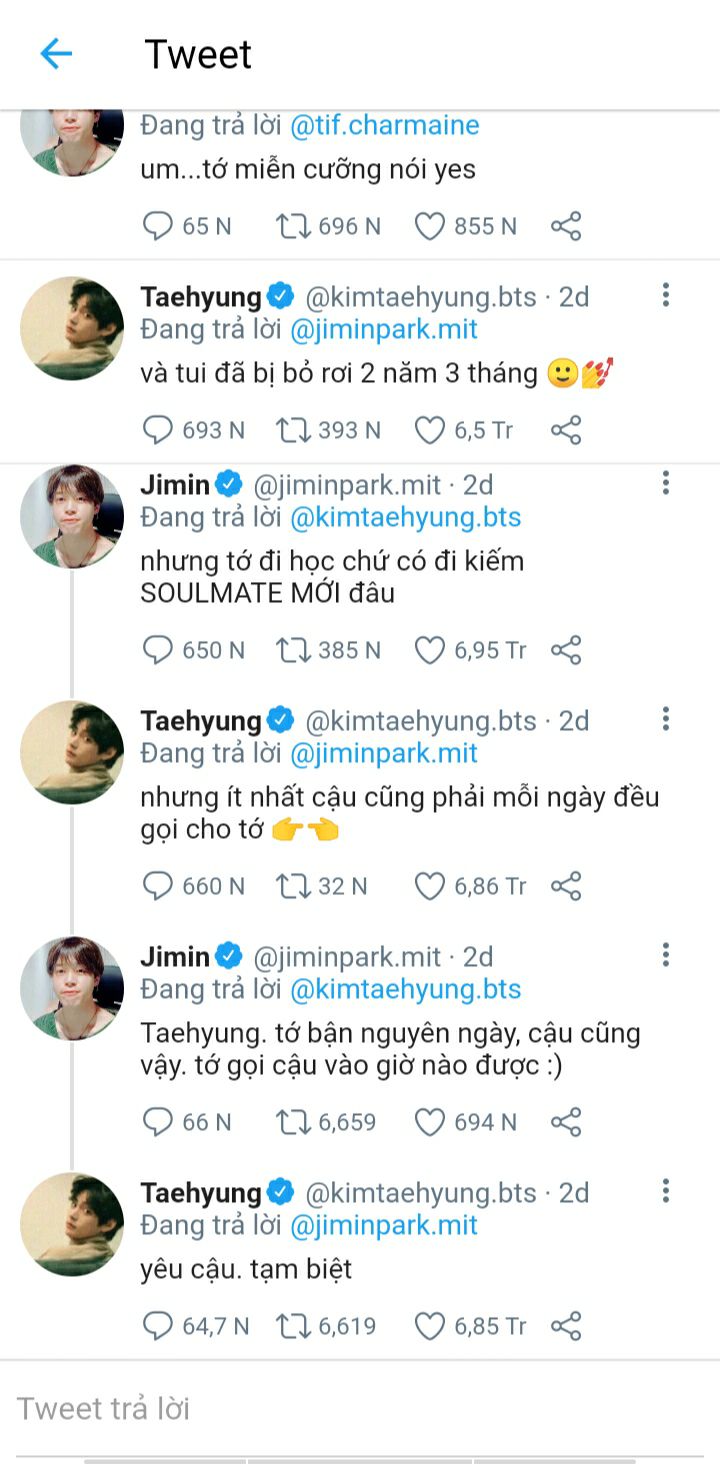
Task: Open the @kimtaehyung.bts mention in the "SOULMATE MỚI" tweet
Action: (405, 517)
